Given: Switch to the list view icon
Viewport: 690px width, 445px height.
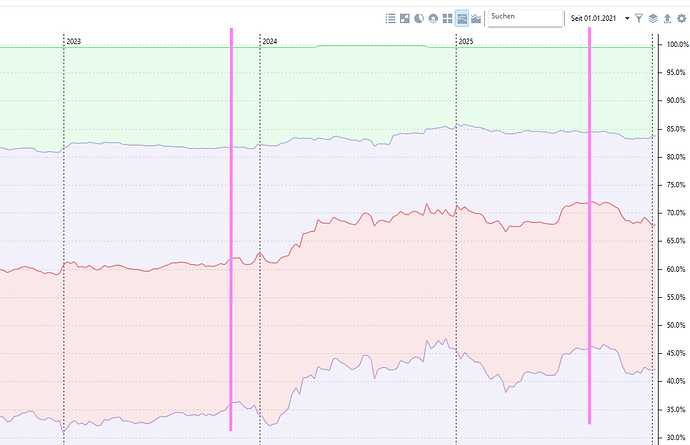Looking at the screenshot, I should coord(391,18).
